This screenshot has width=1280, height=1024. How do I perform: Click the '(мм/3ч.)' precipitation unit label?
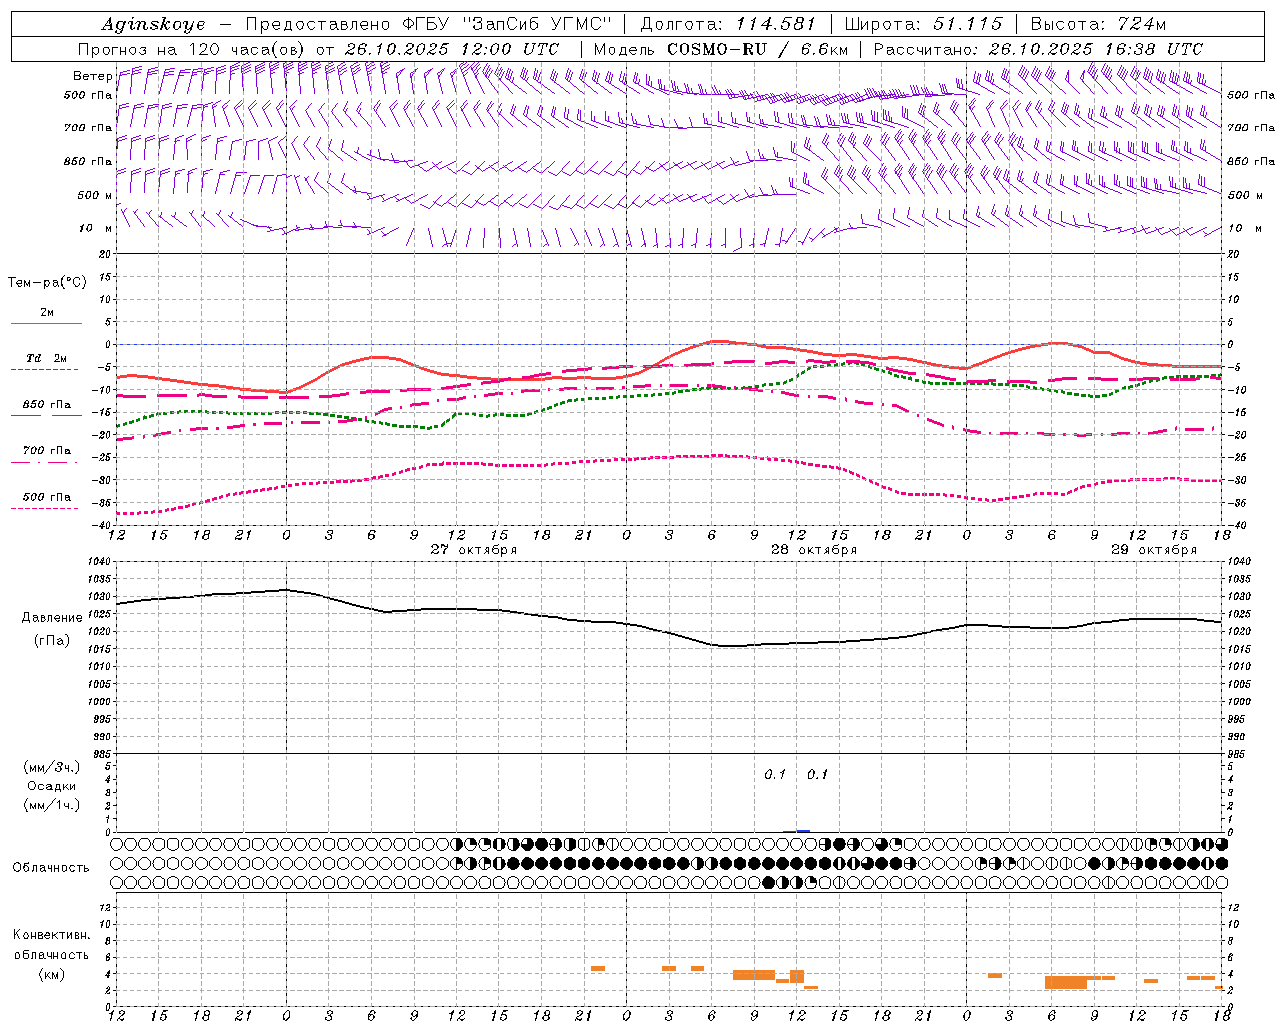point(52,767)
